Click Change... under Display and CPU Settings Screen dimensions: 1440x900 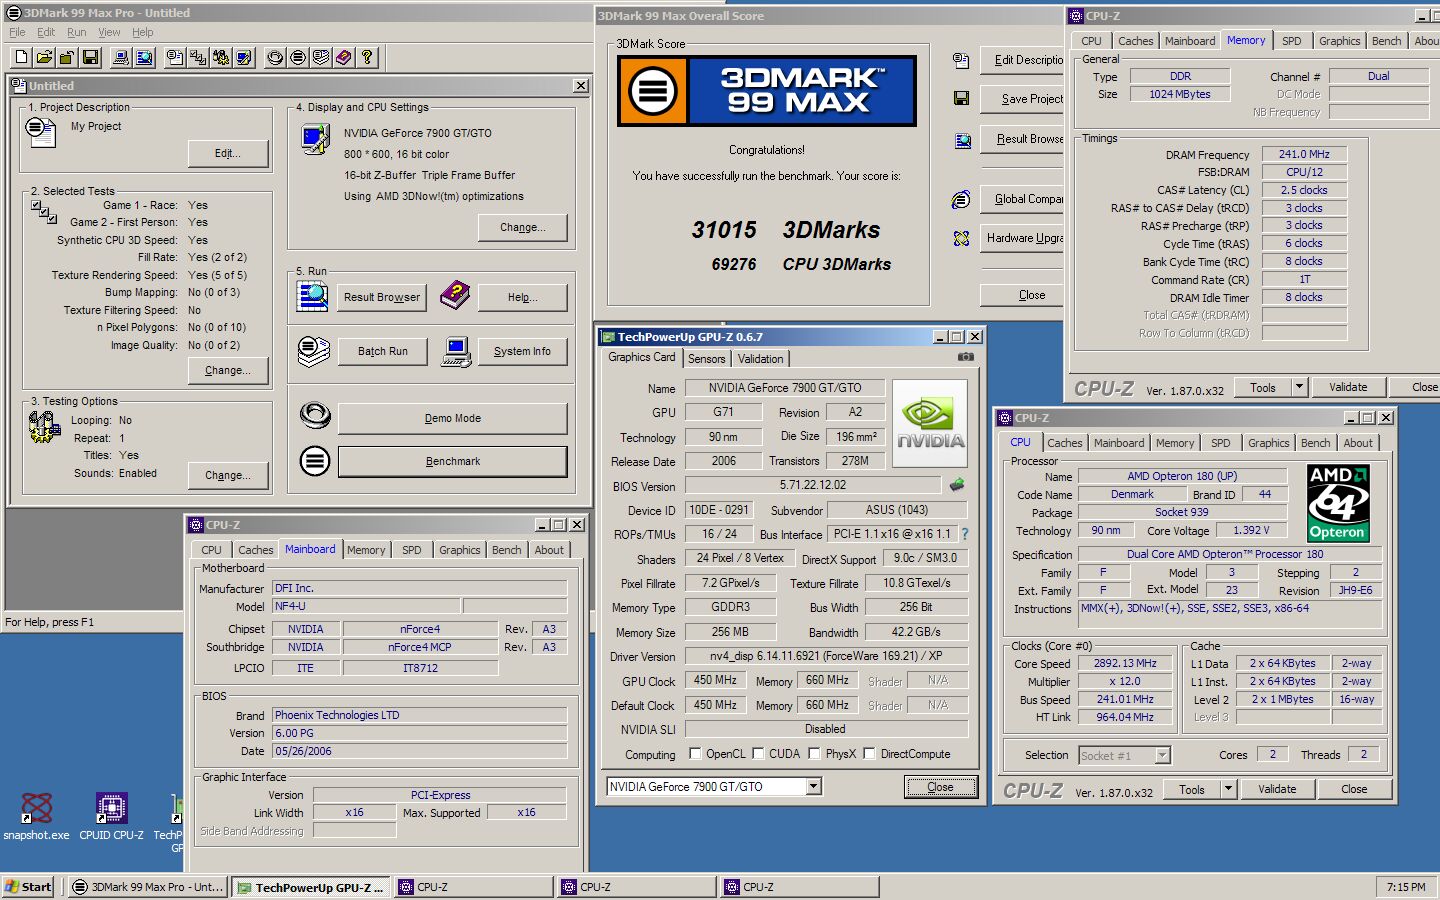(523, 227)
